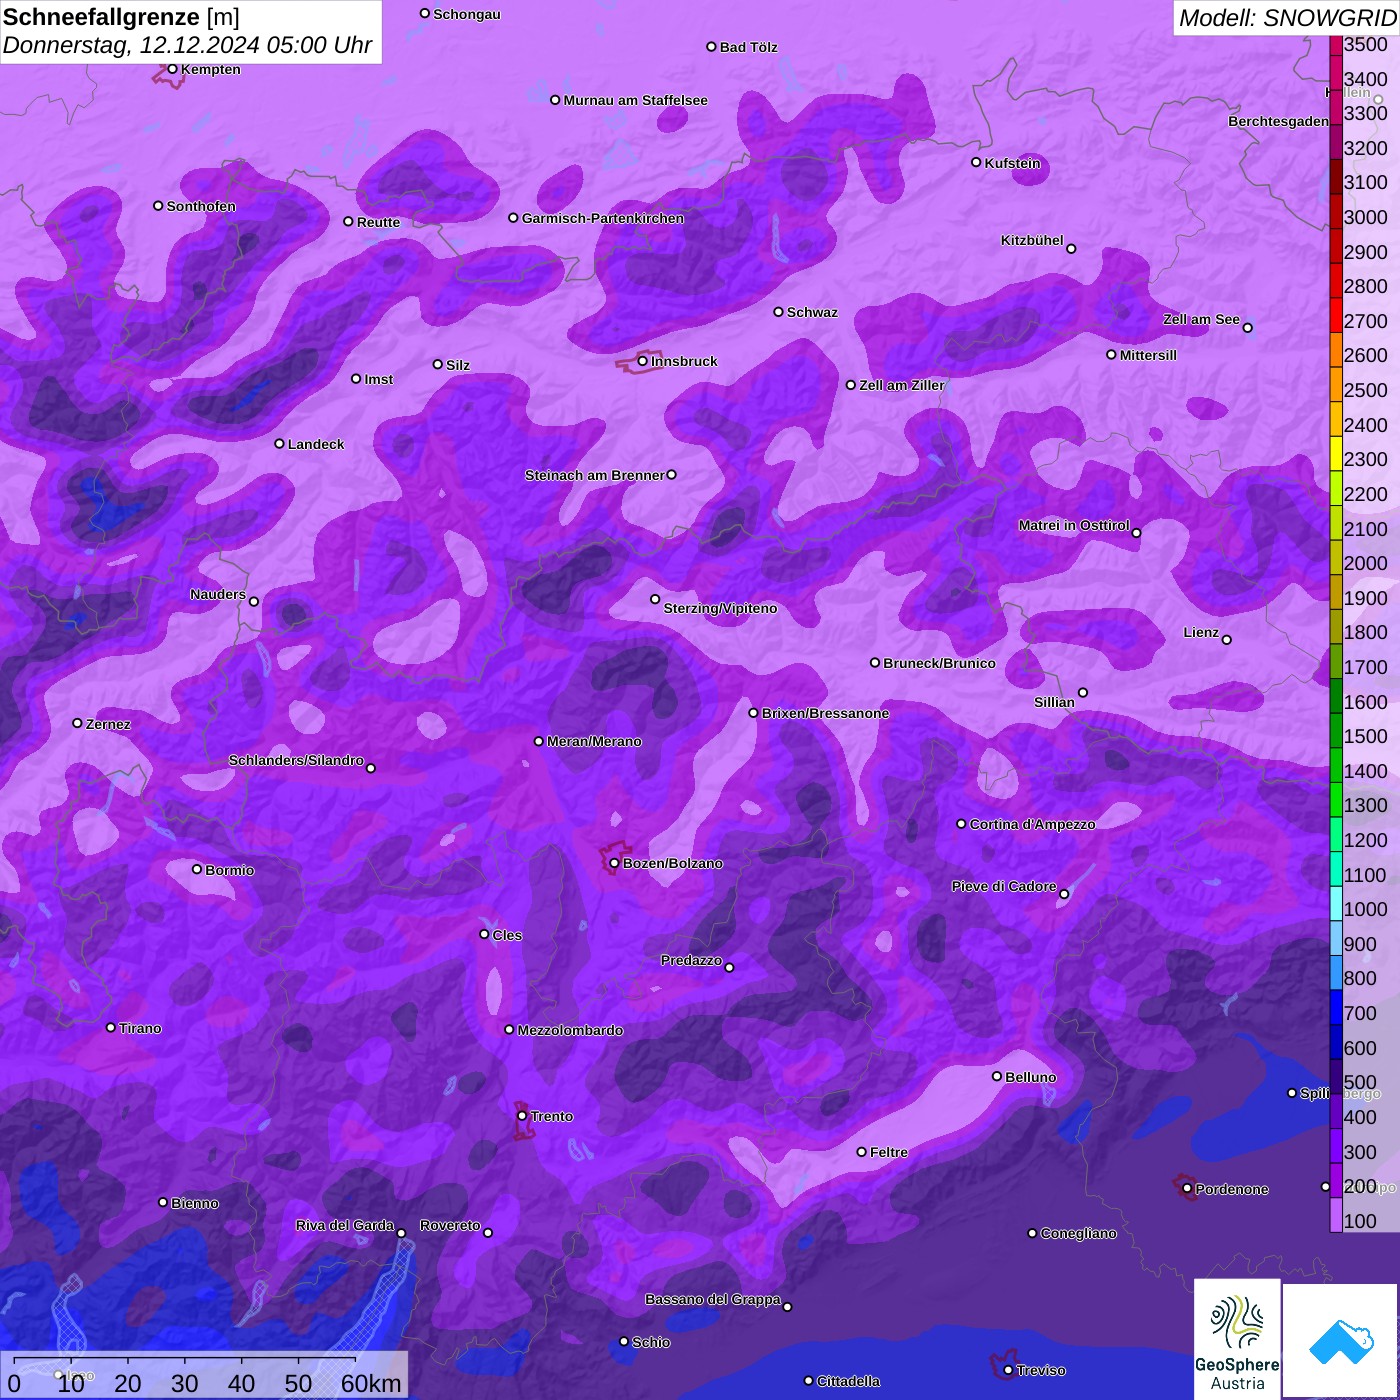Select the Bormio marker dot
This screenshot has width=1400, height=1400.
click(x=197, y=869)
